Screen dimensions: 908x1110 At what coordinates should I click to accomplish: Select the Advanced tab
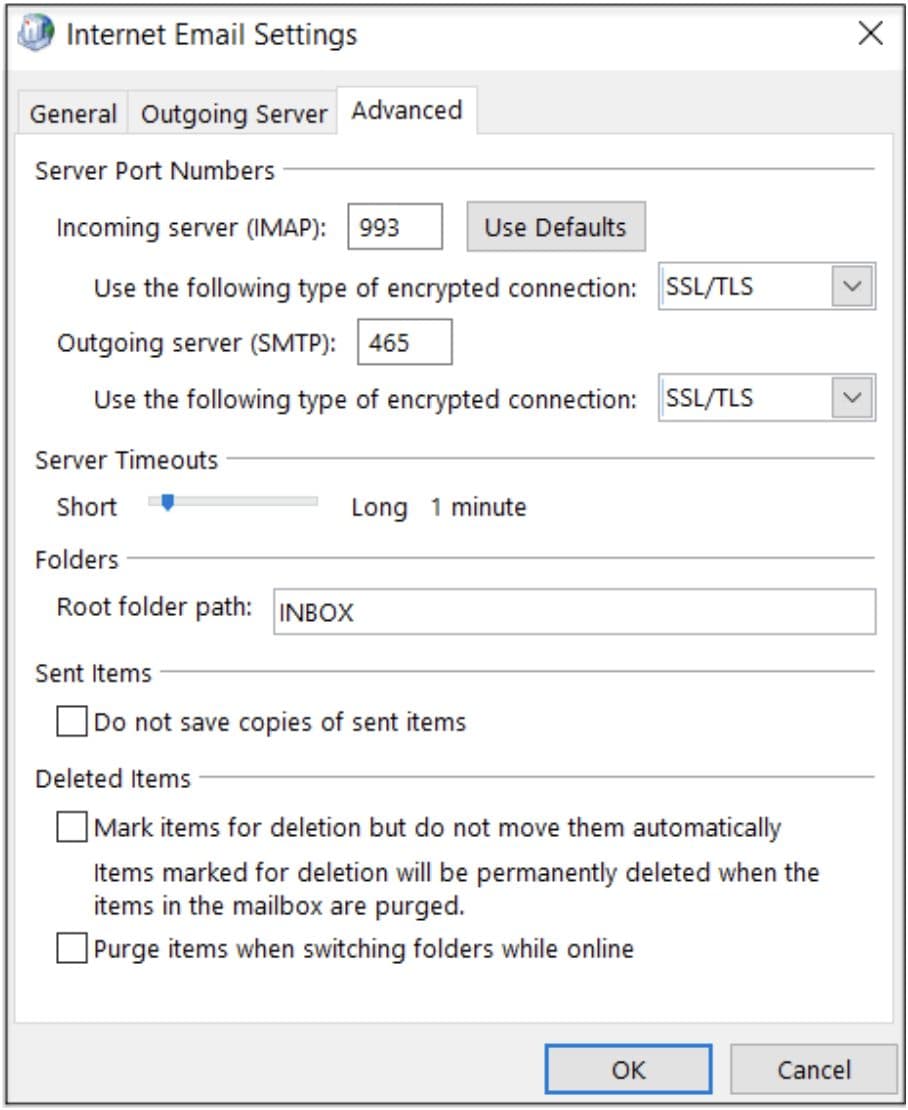[x=405, y=111]
